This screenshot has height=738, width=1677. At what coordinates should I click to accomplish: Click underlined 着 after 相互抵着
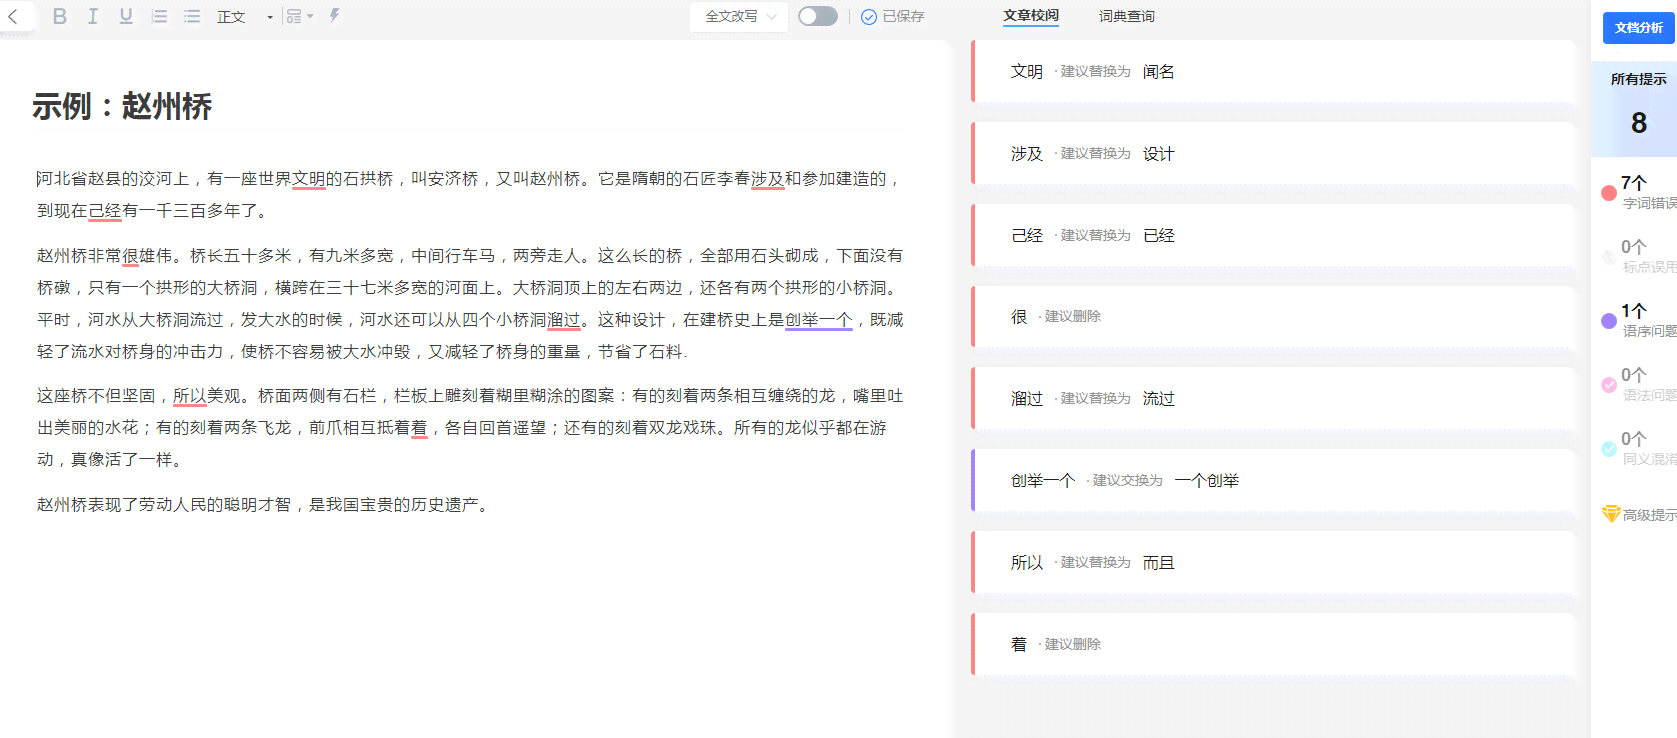(419, 428)
